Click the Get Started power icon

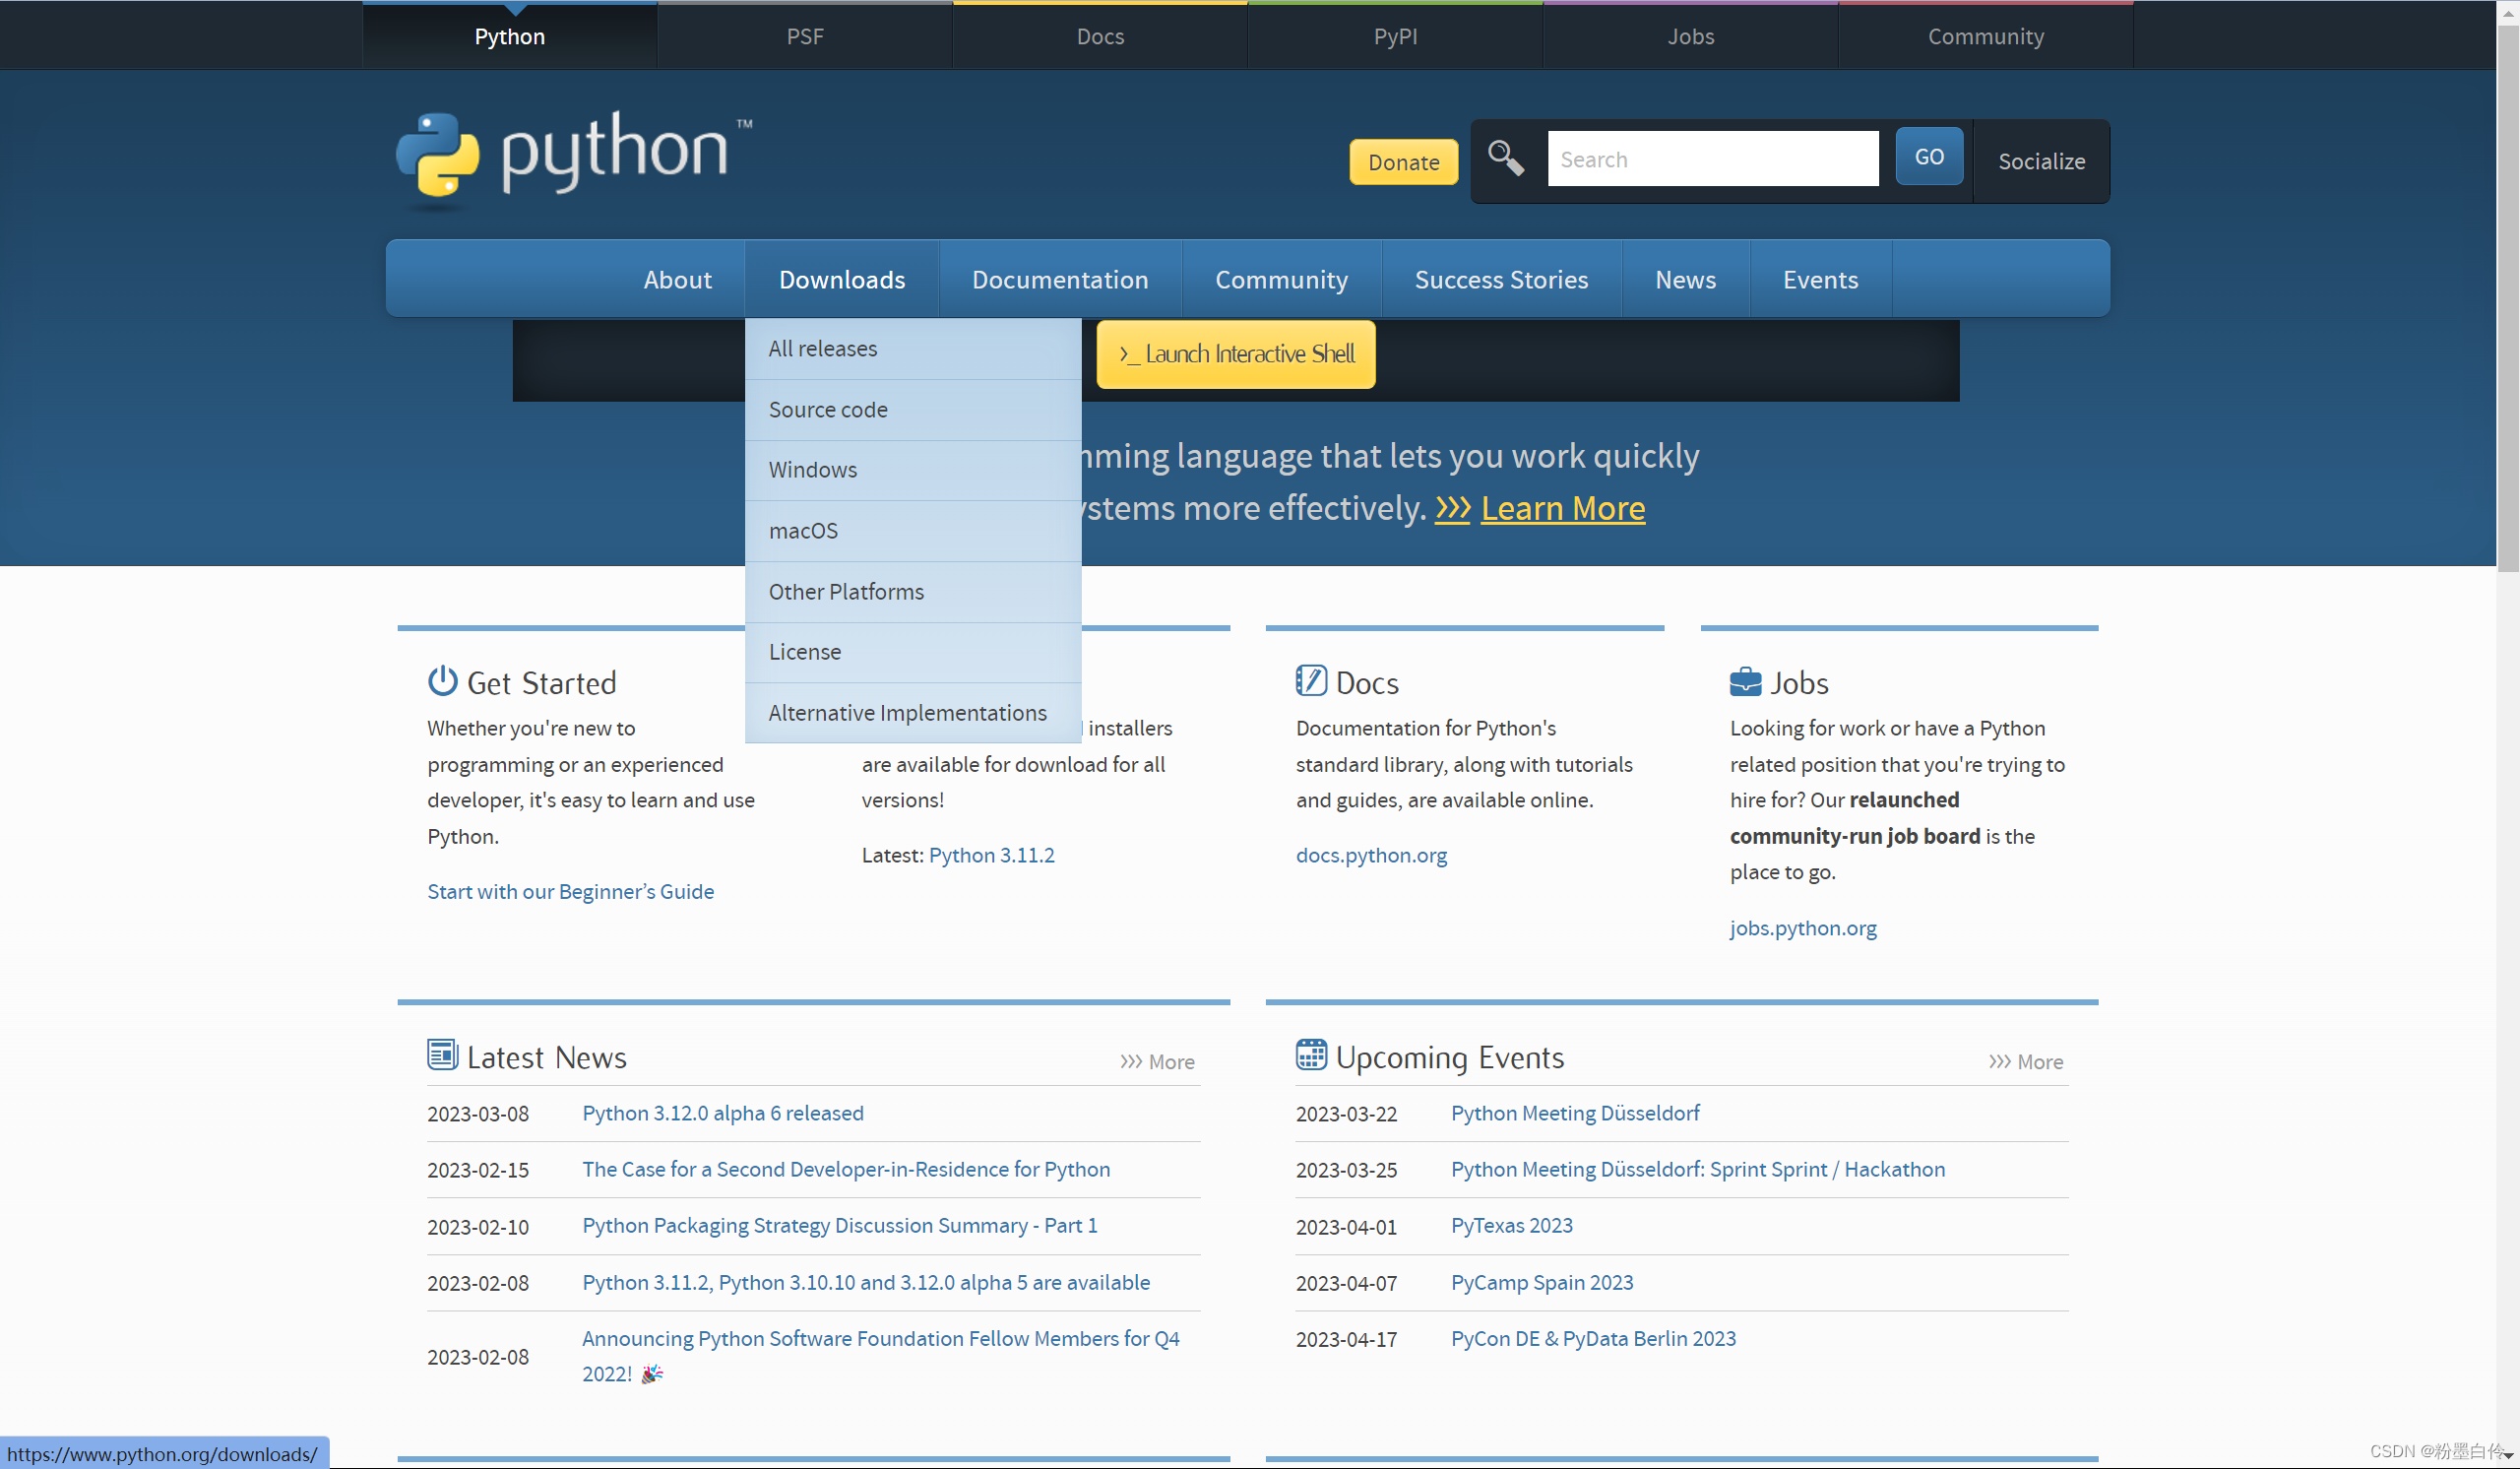coord(442,681)
